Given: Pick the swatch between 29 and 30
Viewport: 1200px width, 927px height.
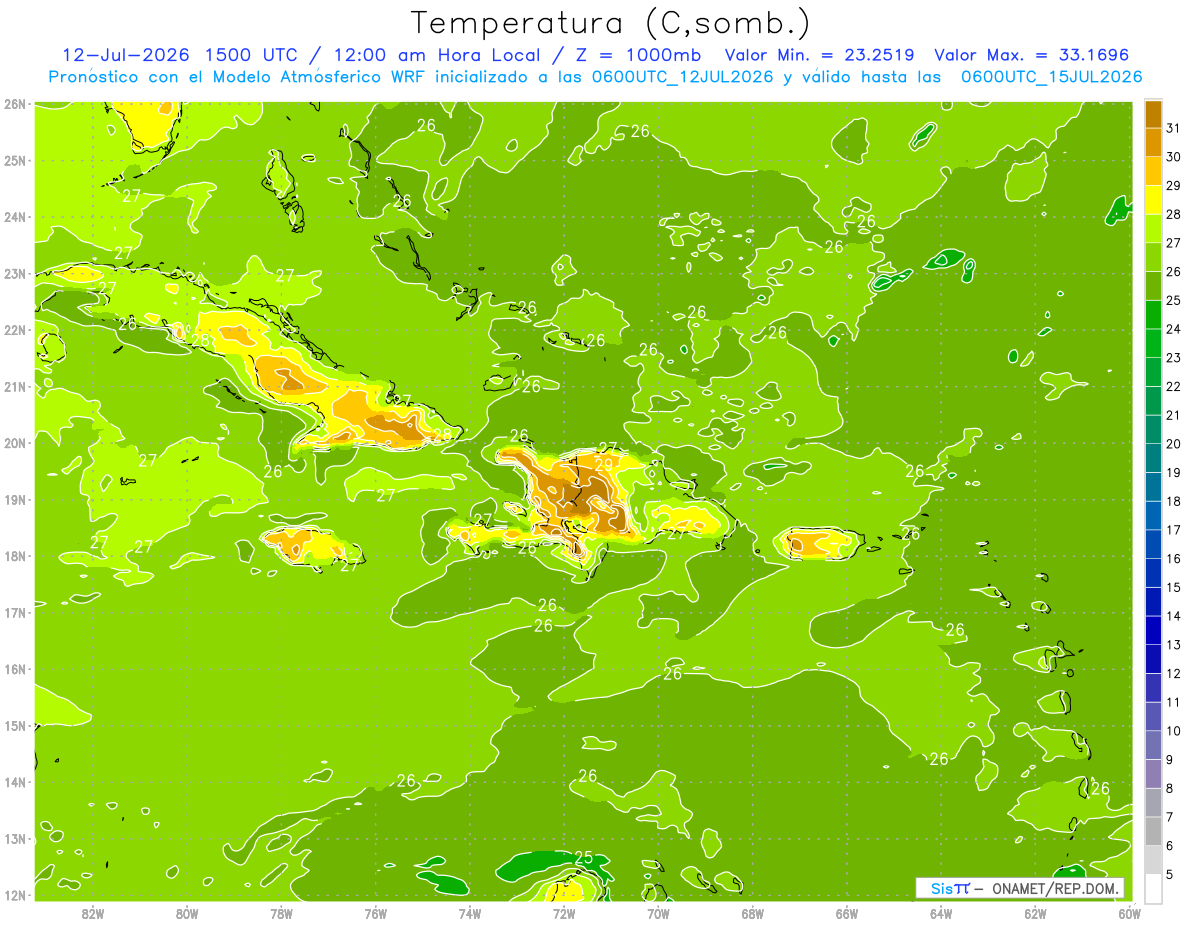Looking at the screenshot, I should (x=1153, y=171).
